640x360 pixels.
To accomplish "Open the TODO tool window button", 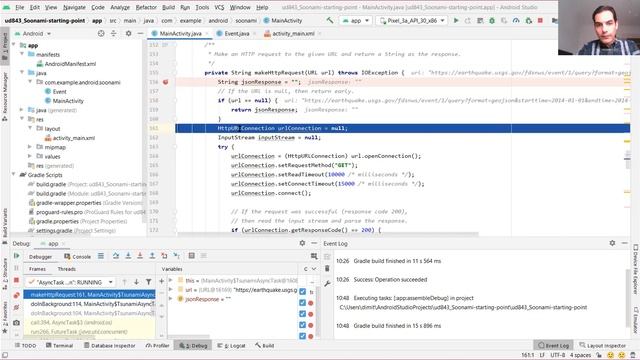I will click(25, 345).
